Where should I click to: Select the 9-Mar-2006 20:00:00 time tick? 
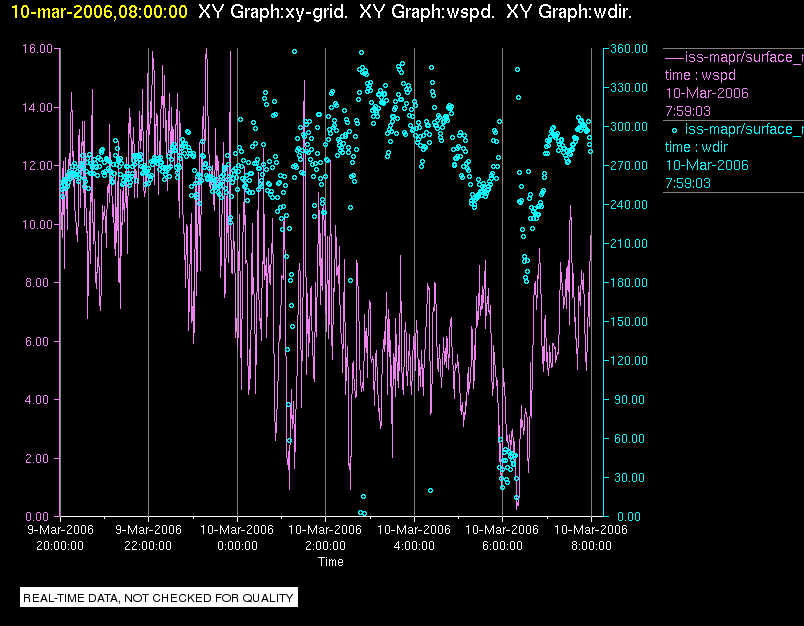(x=60, y=537)
